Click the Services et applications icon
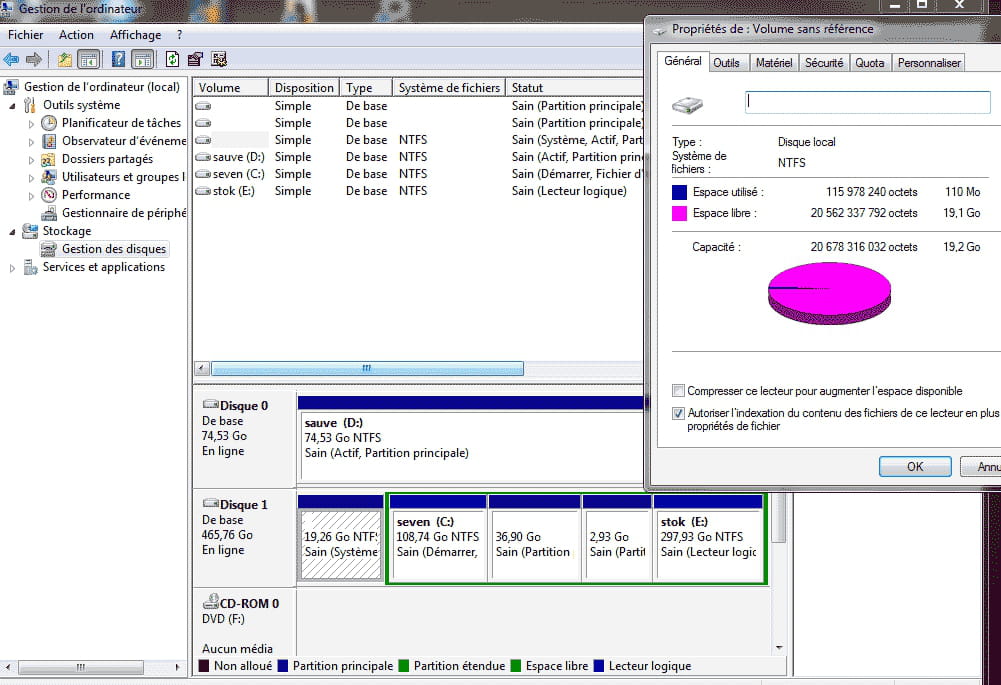This screenshot has width=1001, height=685. click(30, 267)
